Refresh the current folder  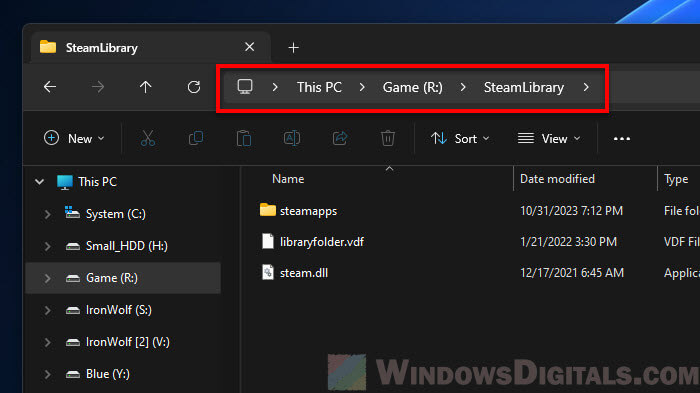194,87
